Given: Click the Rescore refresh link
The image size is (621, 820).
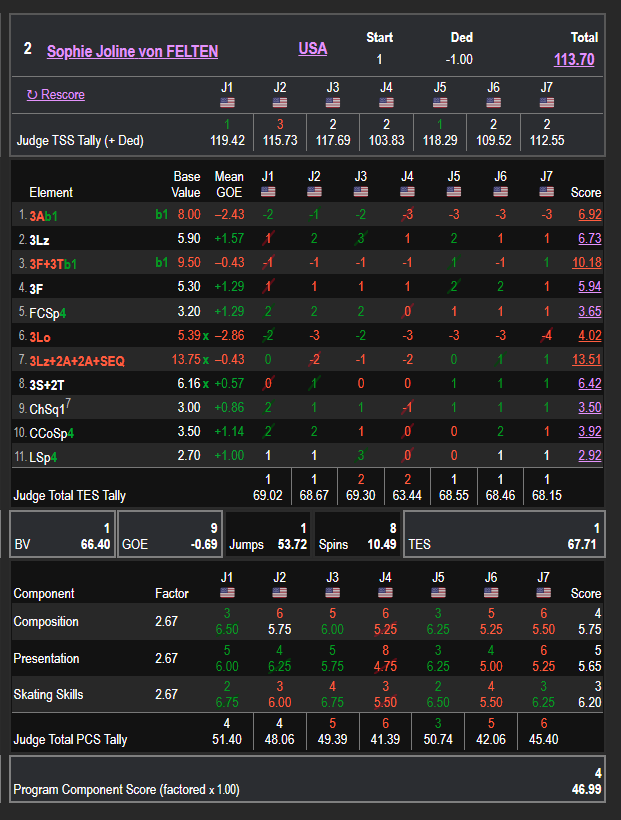Looking at the screenshot, I should pyautogui.click(x=56, y=95).
